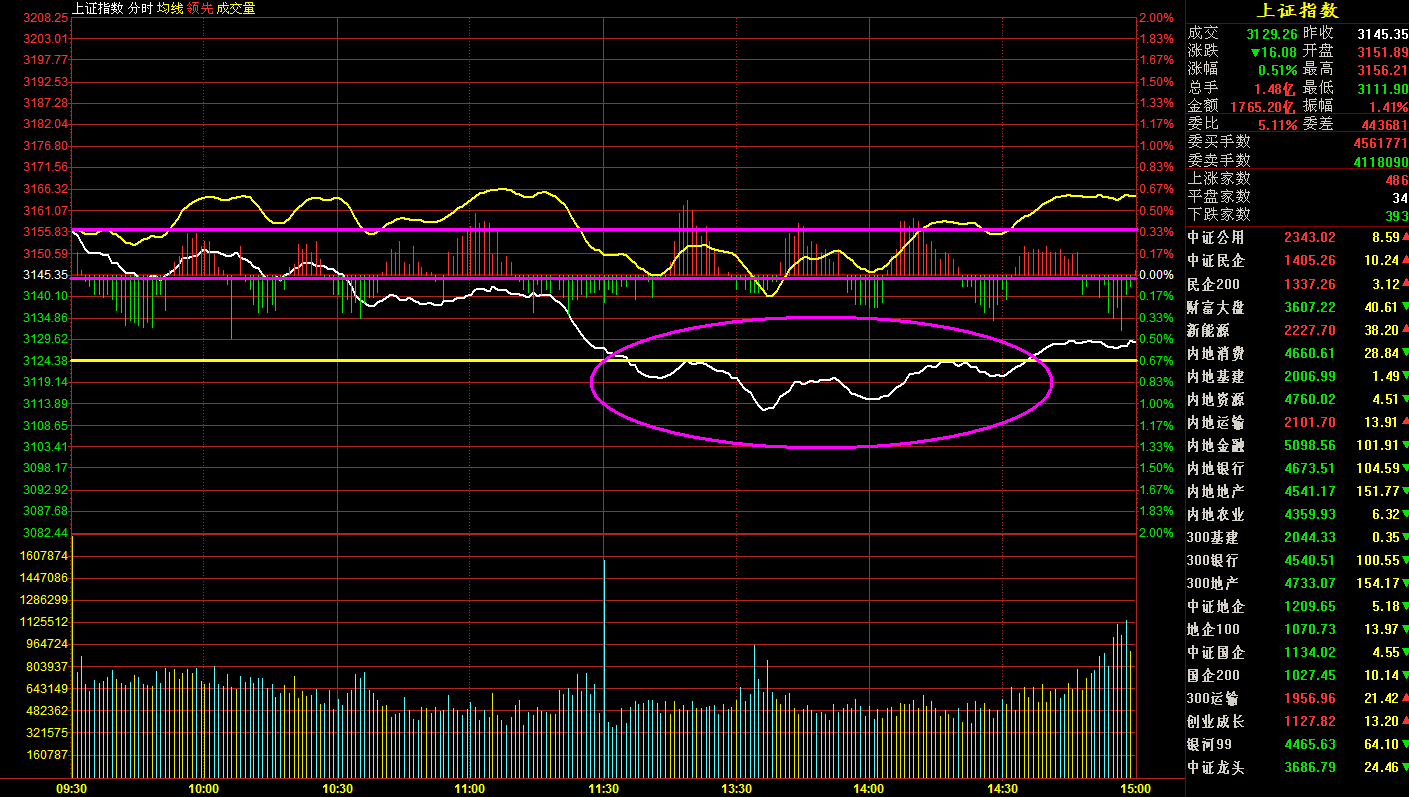The image size is (1409, 797).
Task: Select the 领先 legend label above chart
Action: [200, 8]
